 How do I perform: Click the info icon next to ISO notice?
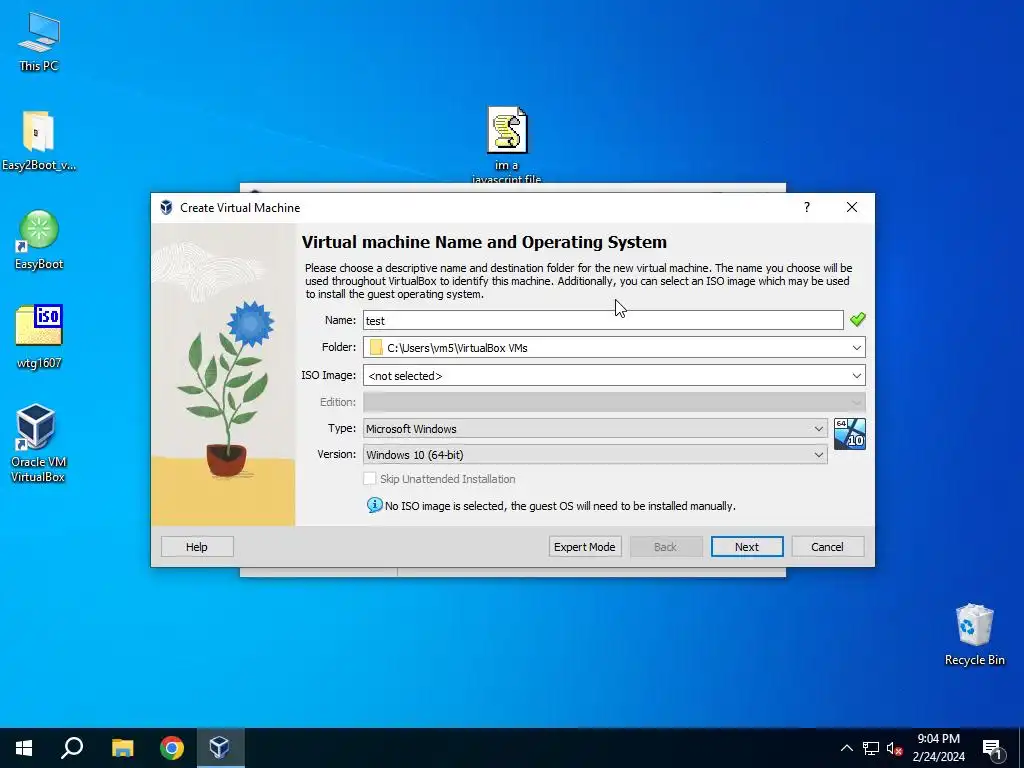point(374,505)
